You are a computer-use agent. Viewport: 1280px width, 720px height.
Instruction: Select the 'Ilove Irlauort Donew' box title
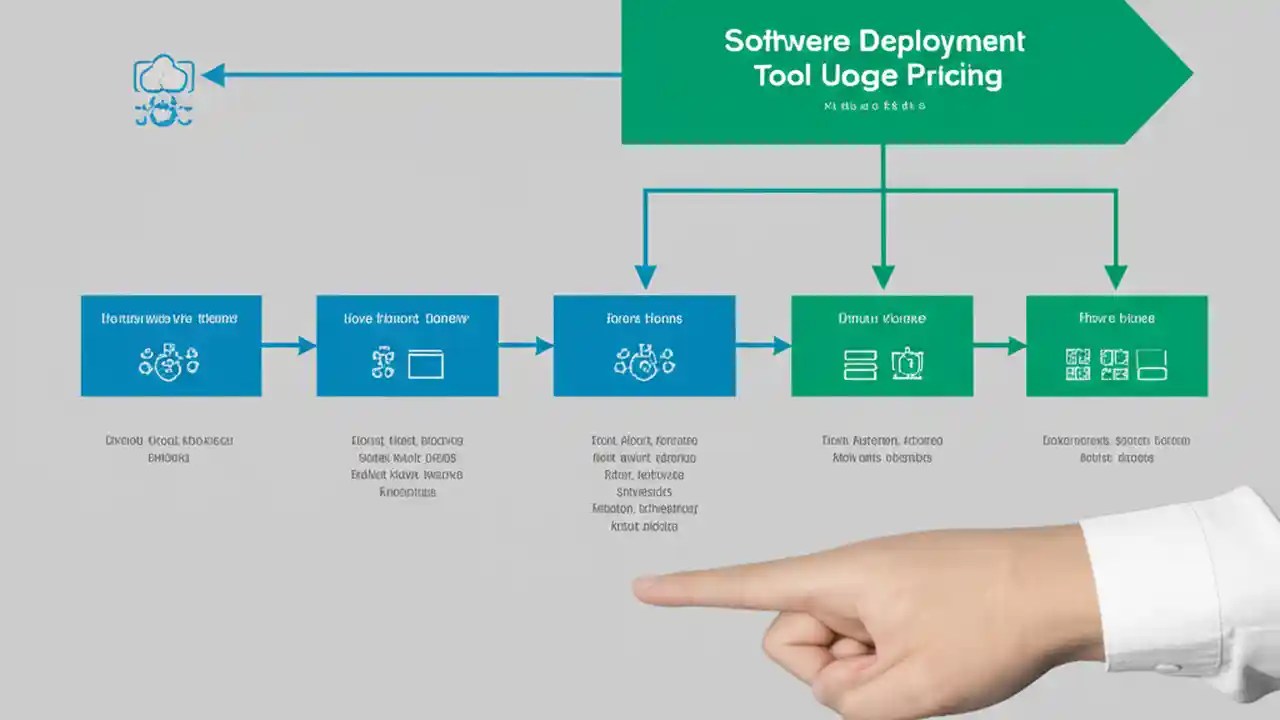[407, 318]
